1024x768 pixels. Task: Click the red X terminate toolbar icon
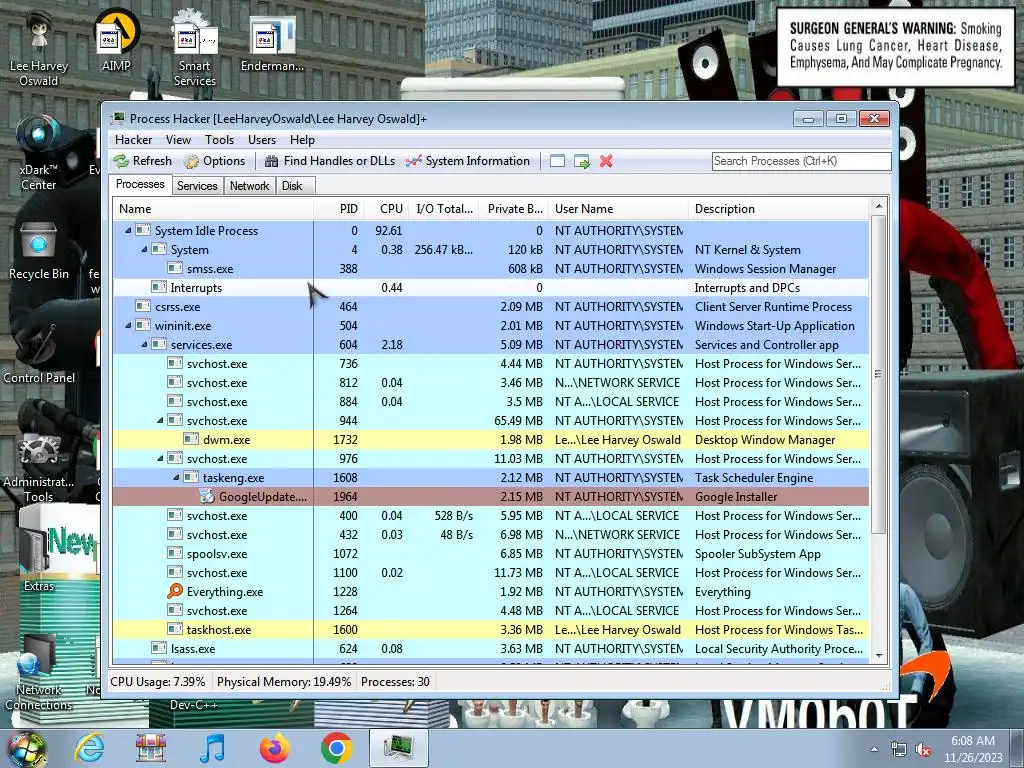coord(606,161)
